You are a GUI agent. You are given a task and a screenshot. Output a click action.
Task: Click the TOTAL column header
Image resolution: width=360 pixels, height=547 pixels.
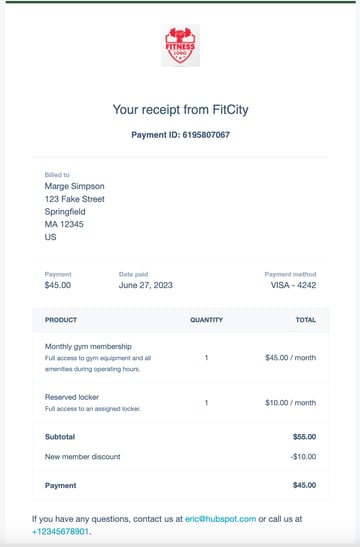[x=306, y=320]
